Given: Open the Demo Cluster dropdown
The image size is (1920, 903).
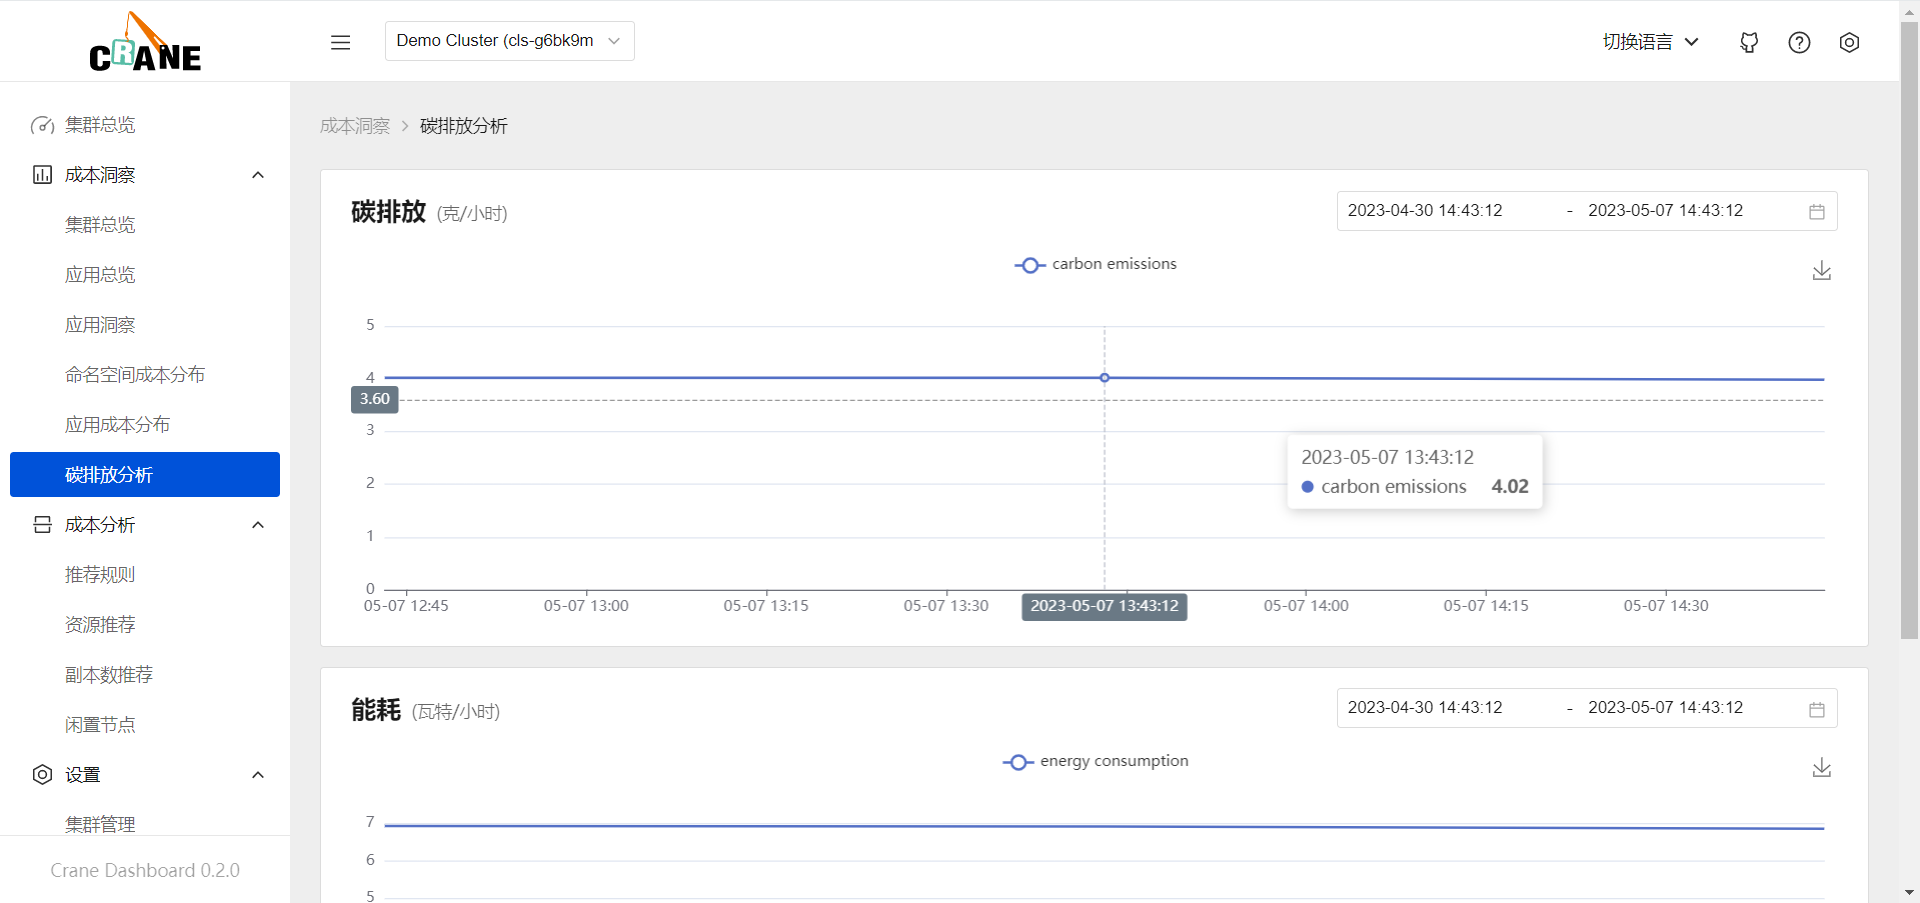Looking at the screenshot, I should (509, 41).
